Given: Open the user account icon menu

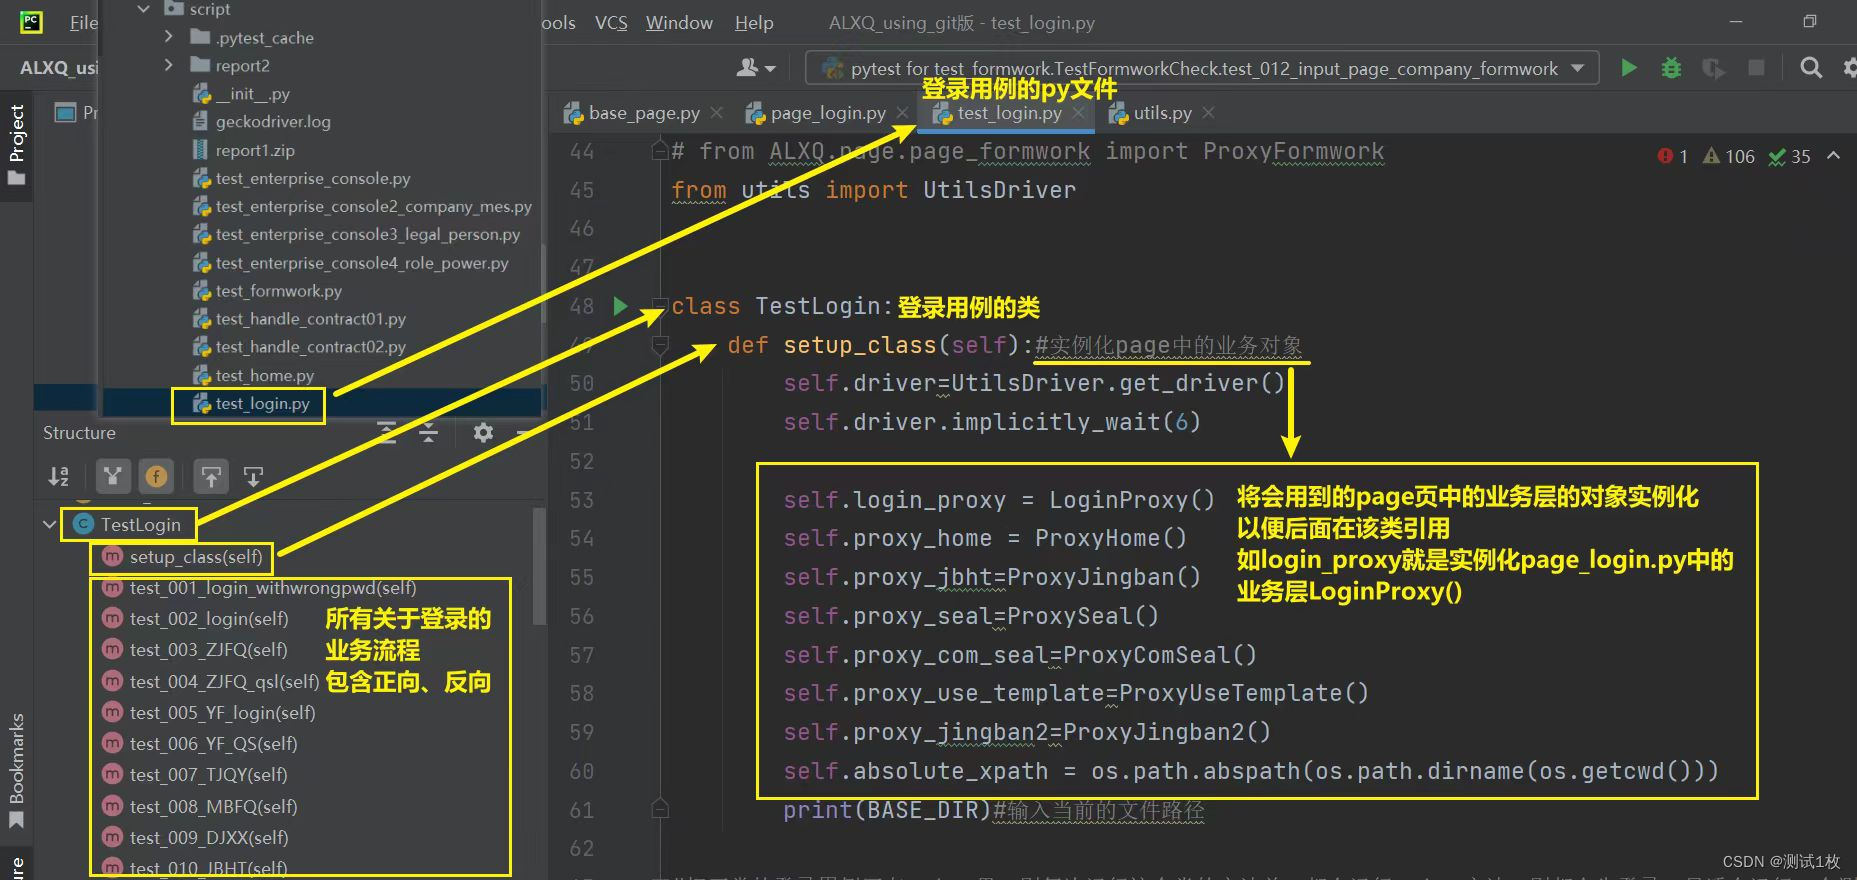Looking at the screenshot, I should coord(756,68).
